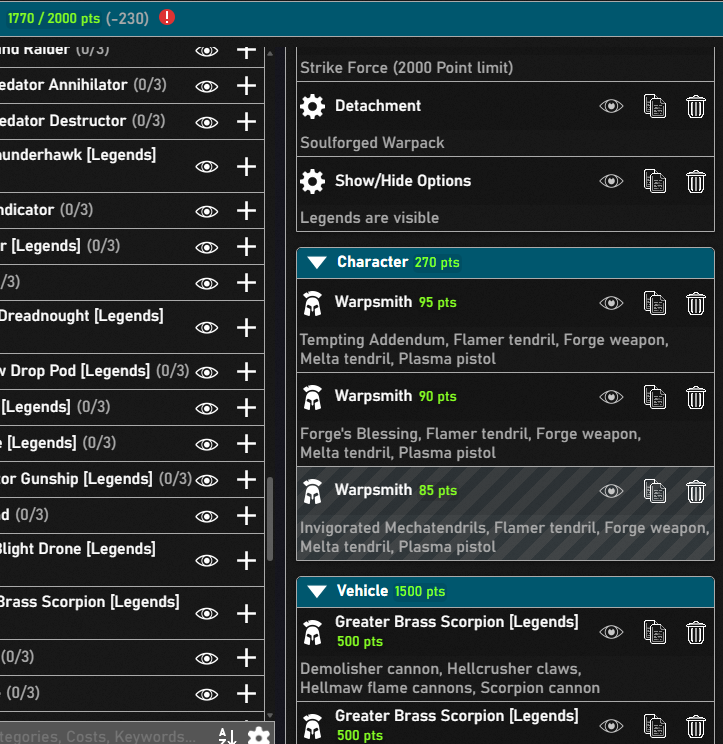Duplicate the 90 pts Warpsmith
The width and height of the screenshot is (723, 744).
point(655,397)
